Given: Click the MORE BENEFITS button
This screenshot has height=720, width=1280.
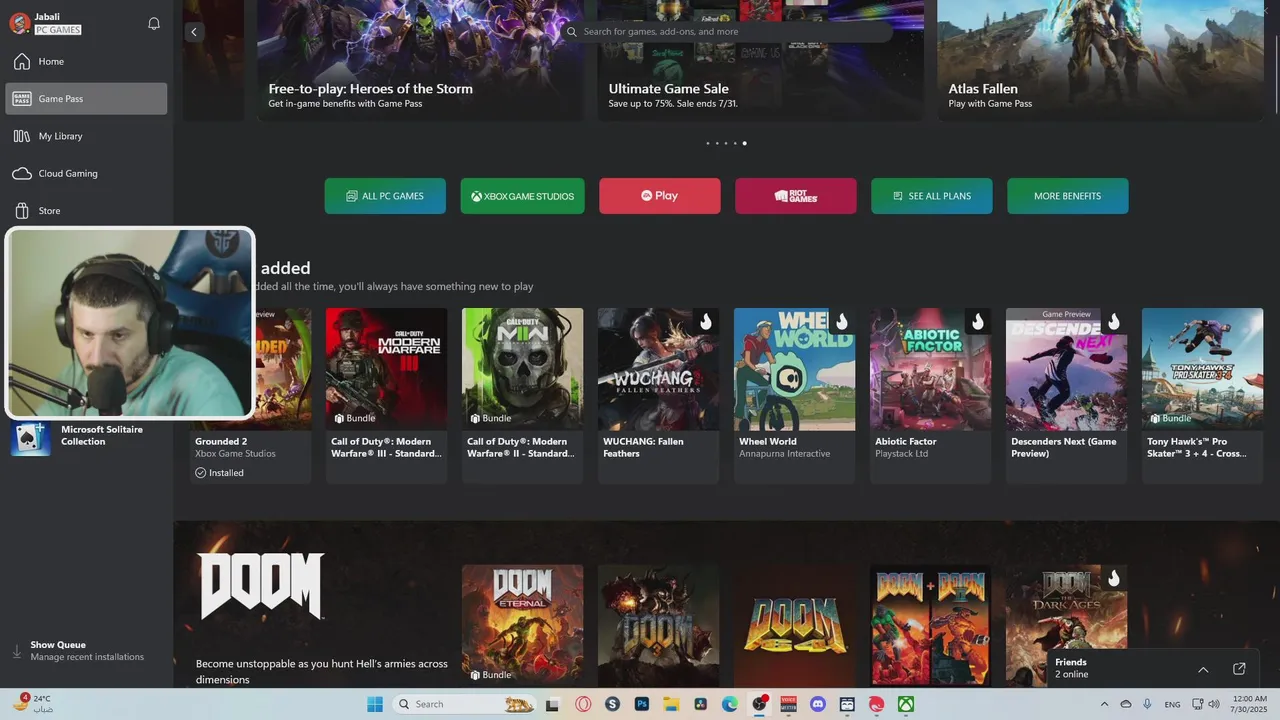Looking at the screenshot, I should (1068, 196).
